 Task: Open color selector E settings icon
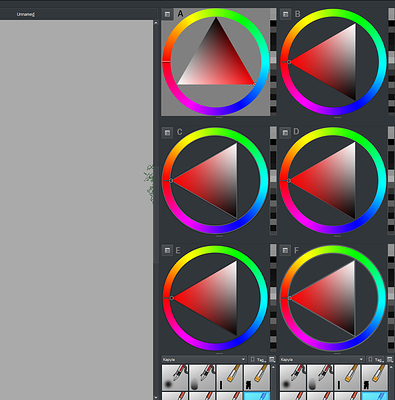(x=167, y=250)
